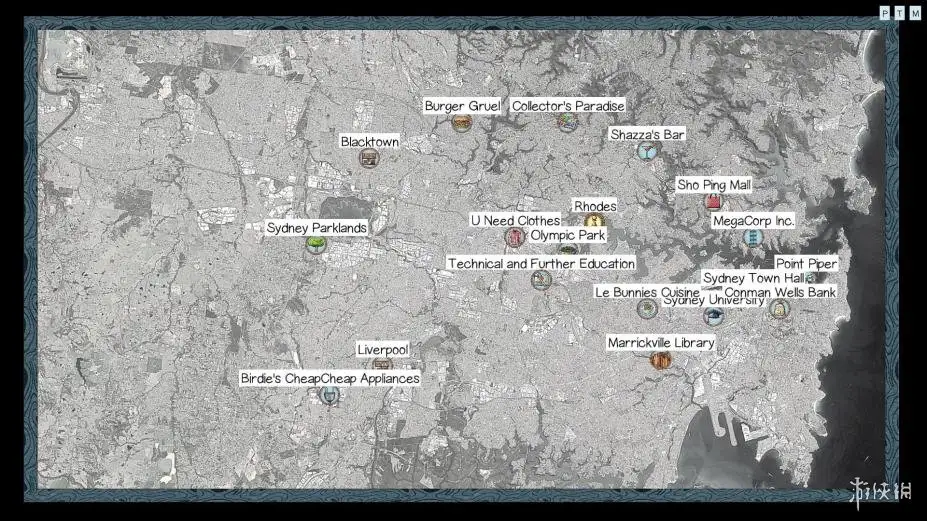Select the Technical and Further Education icon
Viewport: 927px width, 521px height.
(x=541, y=280)
